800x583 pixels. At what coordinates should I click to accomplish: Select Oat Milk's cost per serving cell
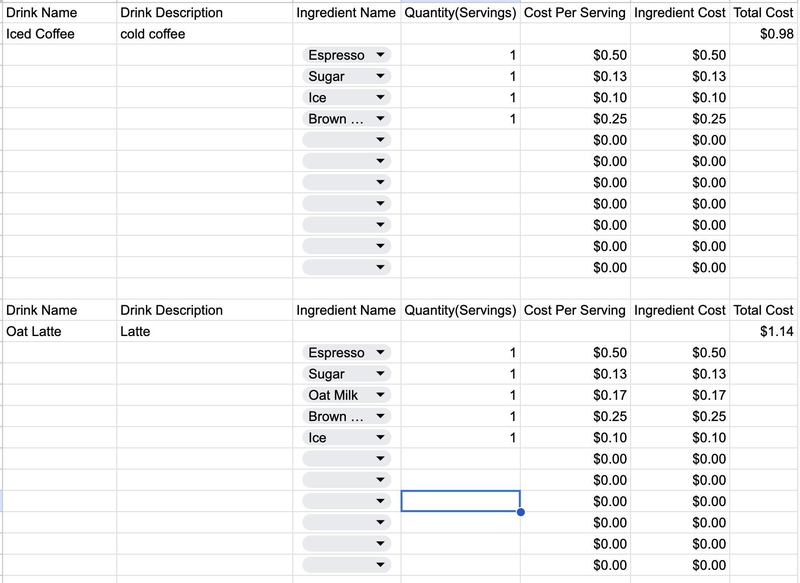(575, 395)
